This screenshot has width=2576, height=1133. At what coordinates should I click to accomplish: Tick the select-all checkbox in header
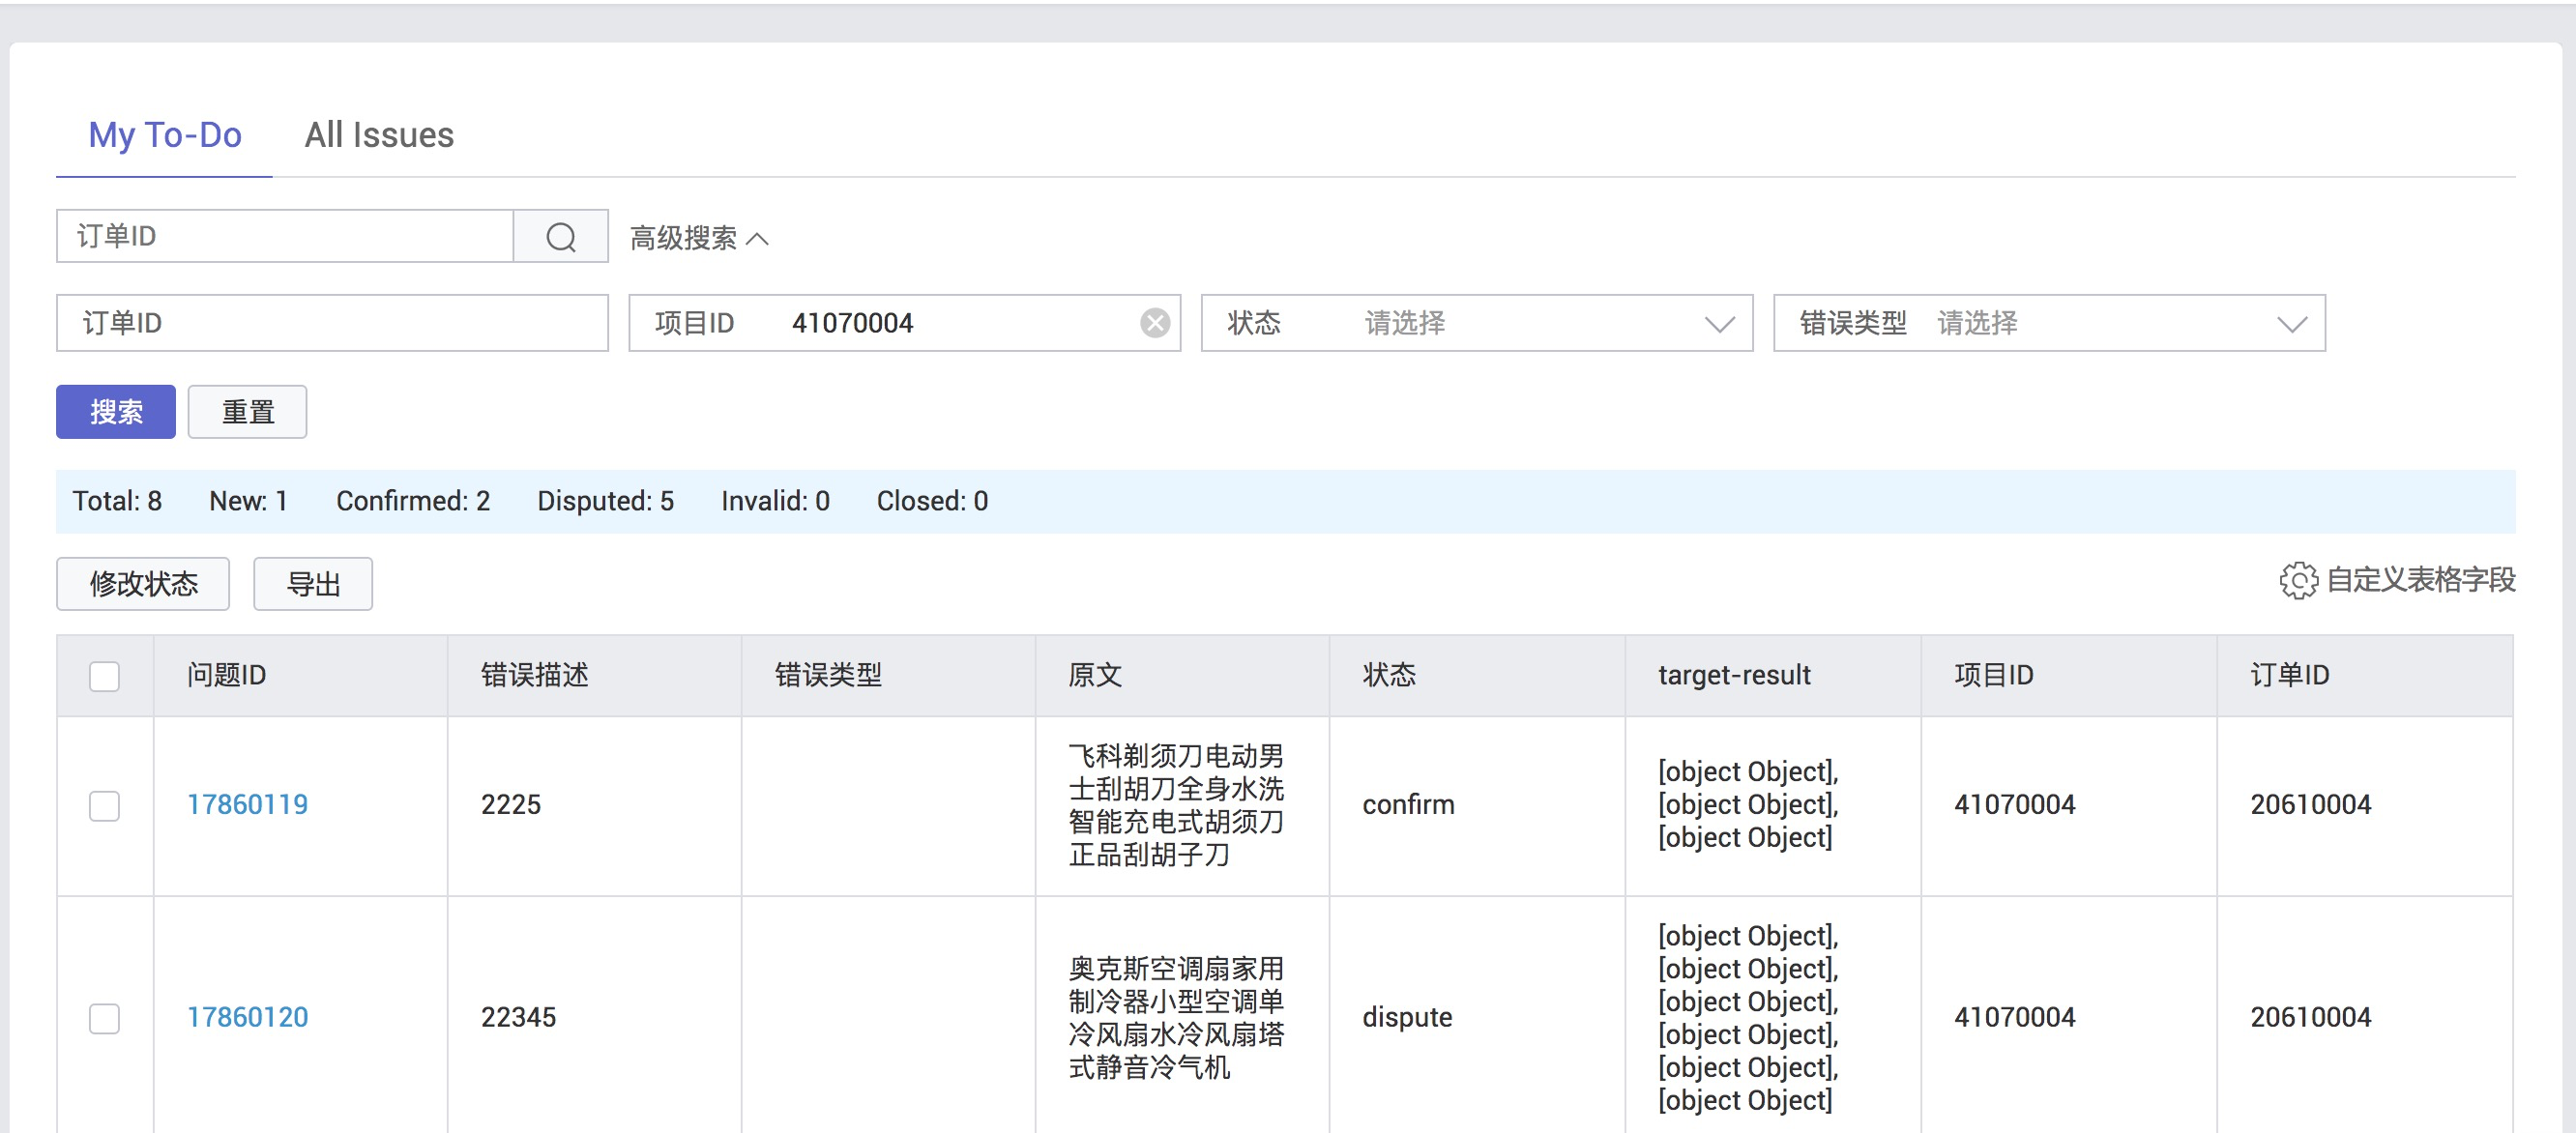point(104,676)
